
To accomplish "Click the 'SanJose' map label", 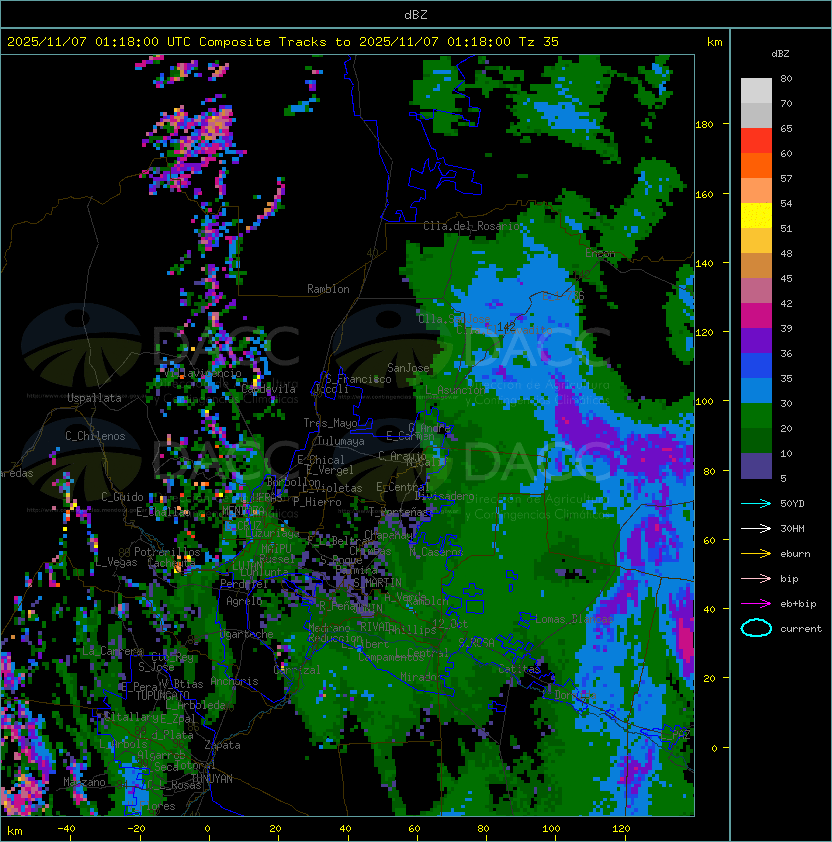I will pos(408,368).
